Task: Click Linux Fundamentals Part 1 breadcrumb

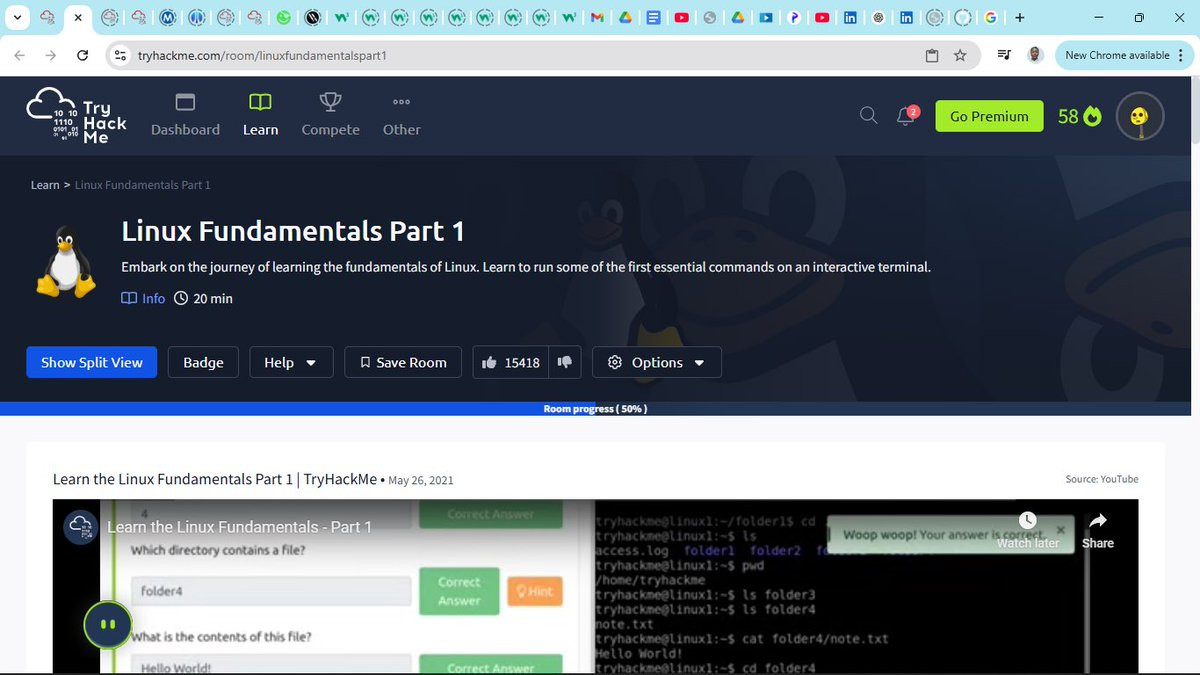Action: point(142,185)
